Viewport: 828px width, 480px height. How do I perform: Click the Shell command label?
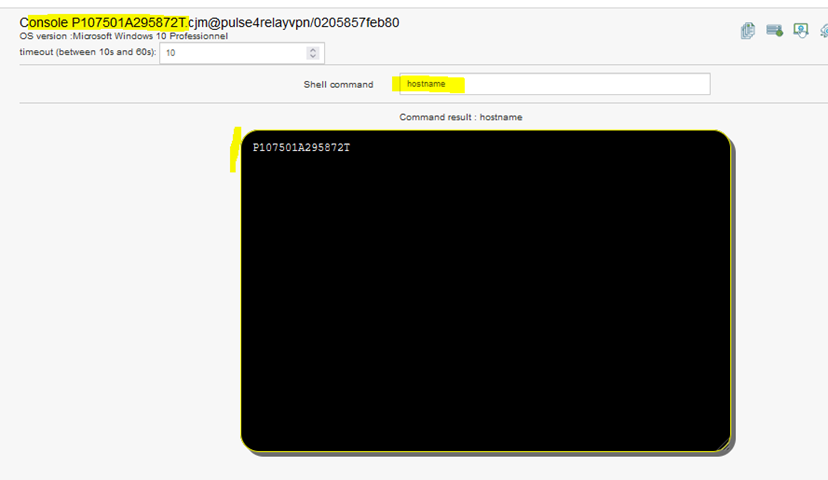coord(338,85)
